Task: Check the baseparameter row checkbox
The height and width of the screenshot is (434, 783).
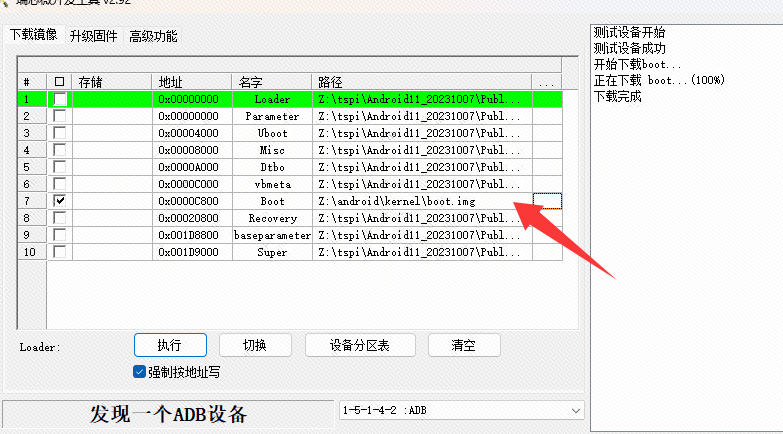Action: pyautogui.click(x=60, y=235)
